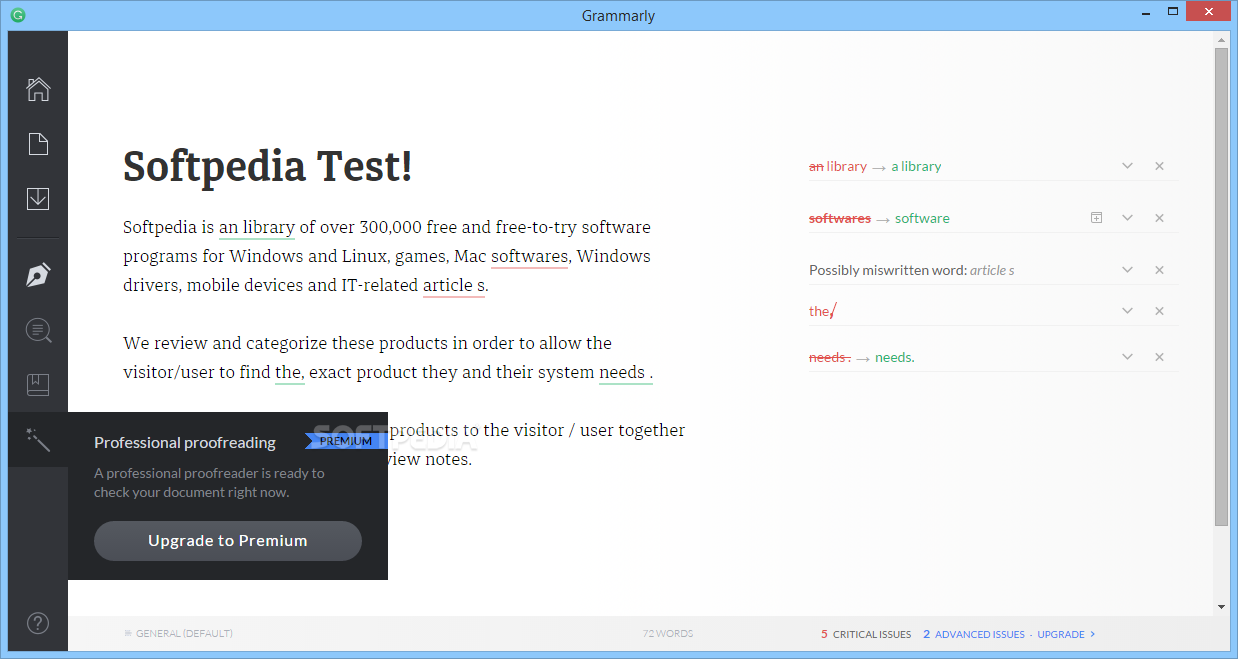Open the vocabulary book sidebar icon
This screenshot has width=1238, height=659.
click(x=38, y=384)
